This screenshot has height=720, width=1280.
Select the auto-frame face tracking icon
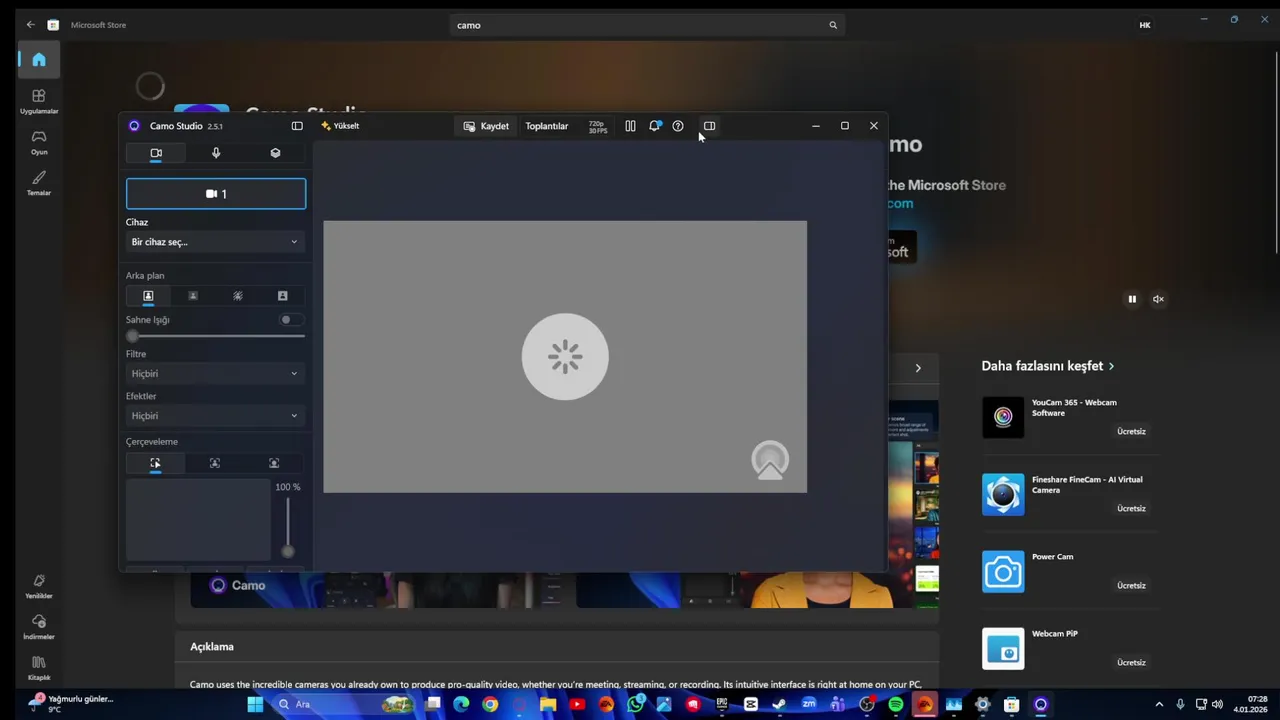(215, 463)
